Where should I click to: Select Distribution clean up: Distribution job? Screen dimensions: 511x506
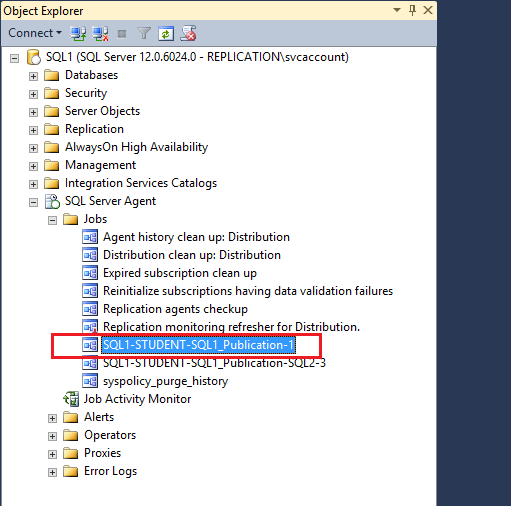(x=192, y=255)
